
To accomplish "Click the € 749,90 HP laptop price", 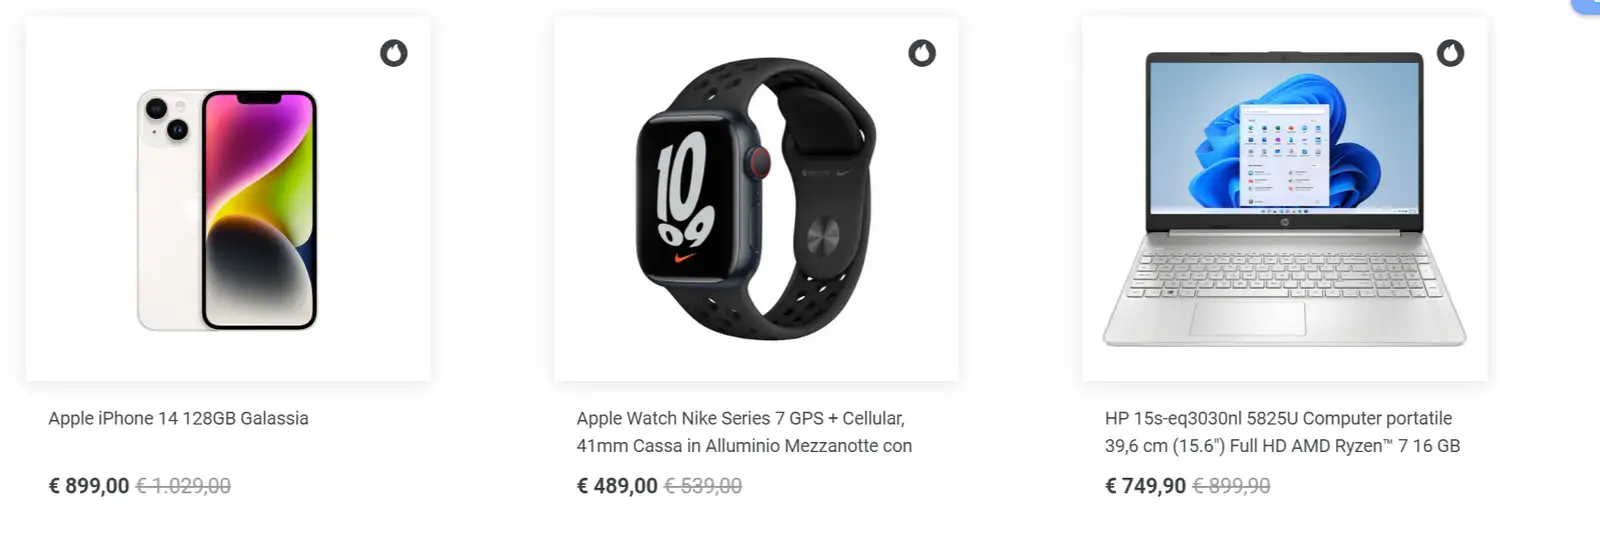I will tap(1145, 486).
